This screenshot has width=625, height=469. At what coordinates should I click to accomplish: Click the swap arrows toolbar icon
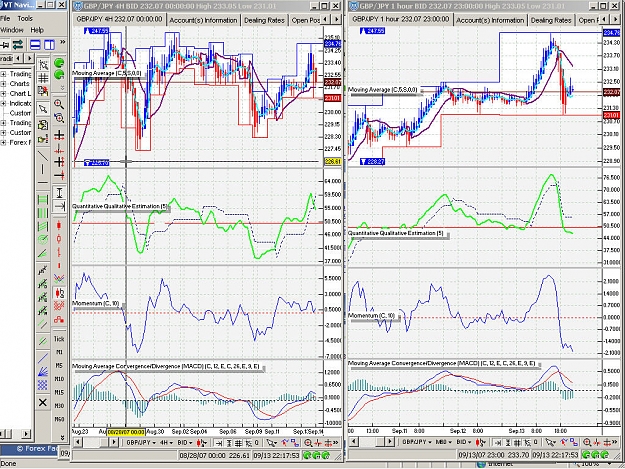tap(18, 45)
